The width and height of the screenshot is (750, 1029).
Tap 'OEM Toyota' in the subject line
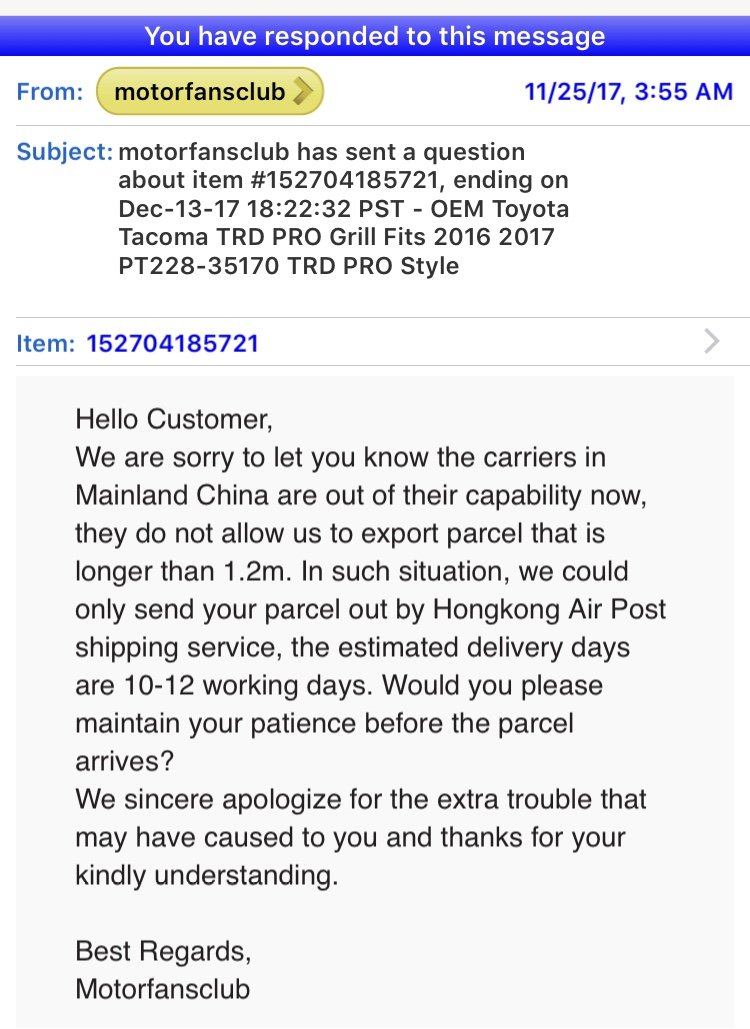(x=499, y=209)
